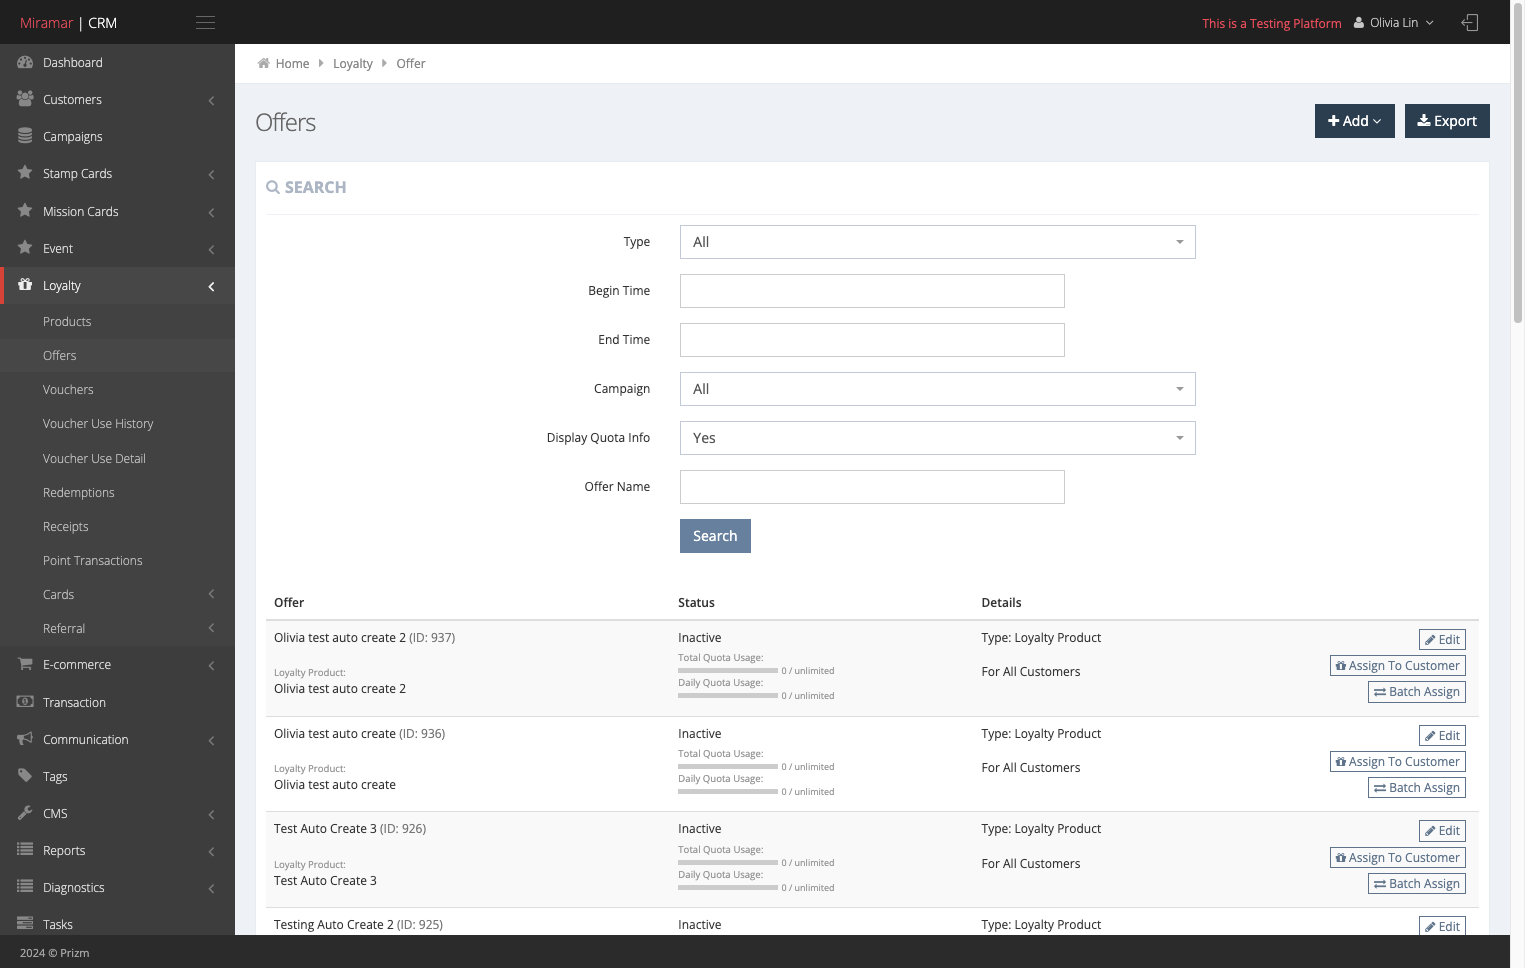Open the Olivia Lin user dropdown
This screenshot has height=968, width=1525.
[x=1394, y=22]
